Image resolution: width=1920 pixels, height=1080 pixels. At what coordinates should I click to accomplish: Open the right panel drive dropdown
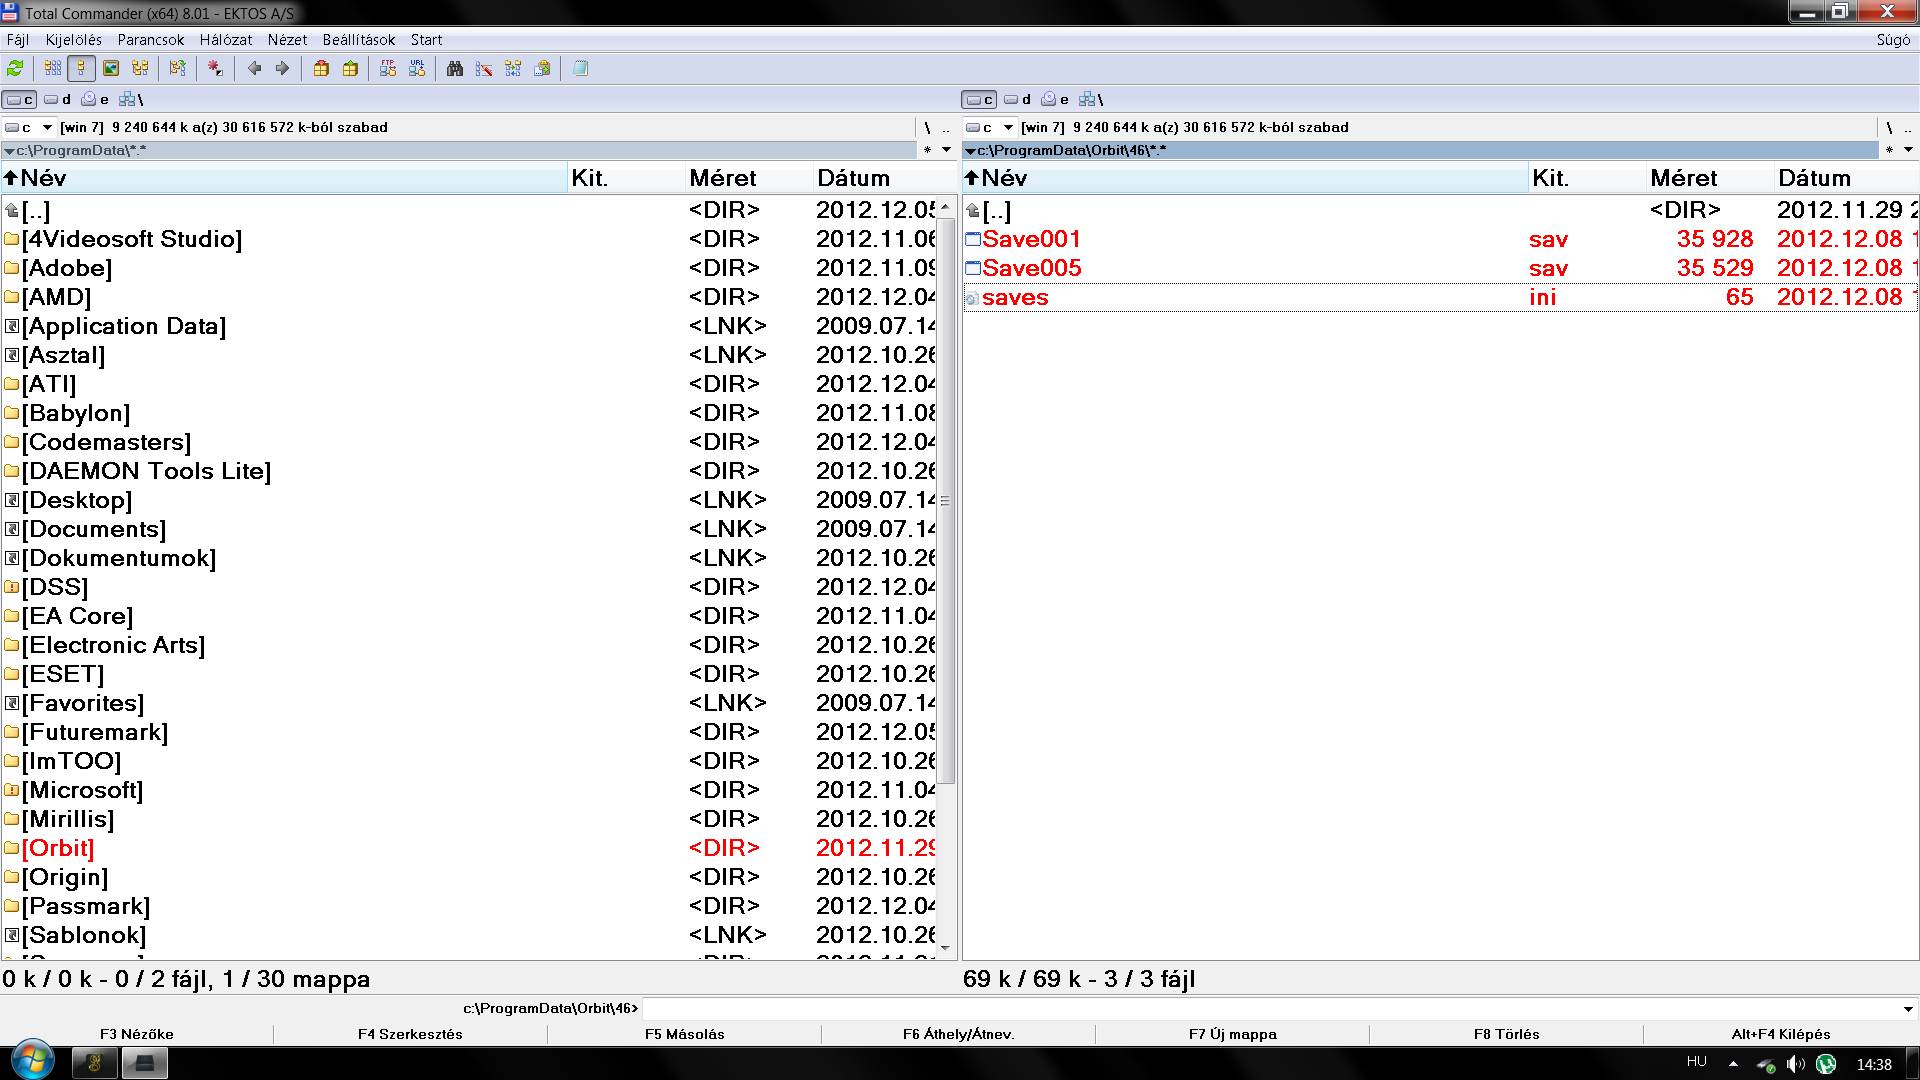[x=1008, y=127]
